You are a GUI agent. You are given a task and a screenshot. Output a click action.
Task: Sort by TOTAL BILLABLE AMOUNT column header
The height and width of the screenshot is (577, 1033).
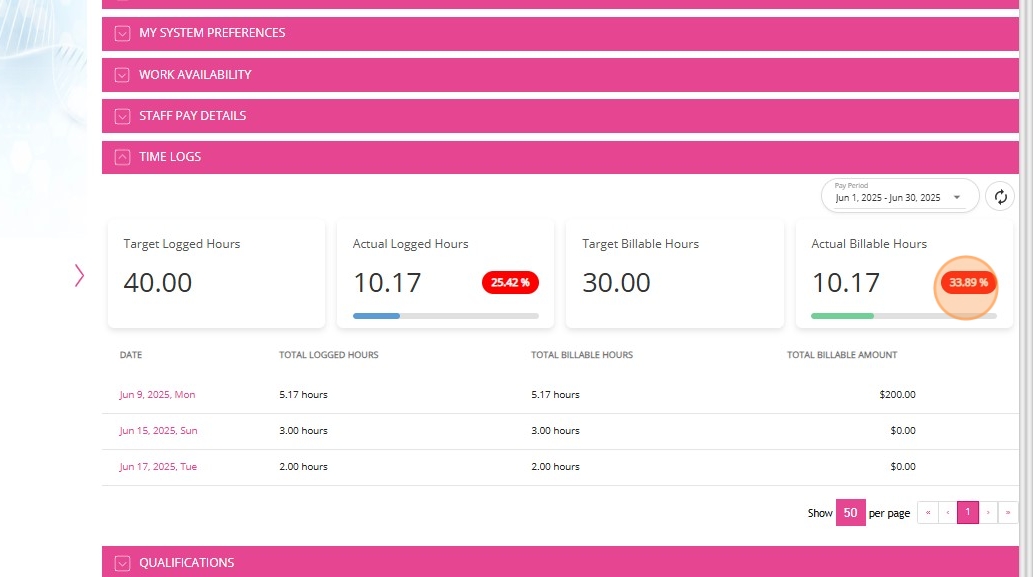coord(842,355)
